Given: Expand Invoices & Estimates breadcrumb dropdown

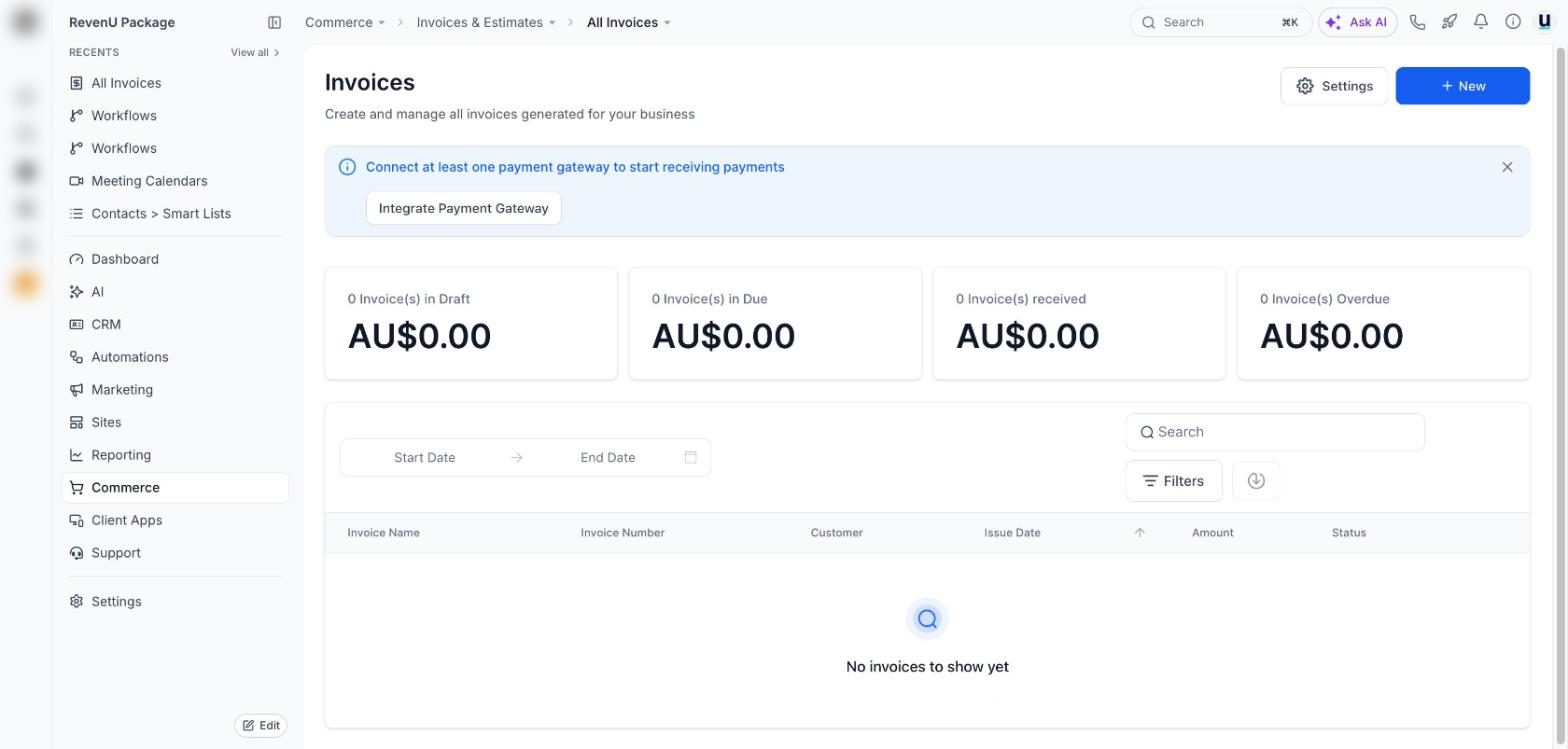Looking at the screenshot, I should click(486, 22).
